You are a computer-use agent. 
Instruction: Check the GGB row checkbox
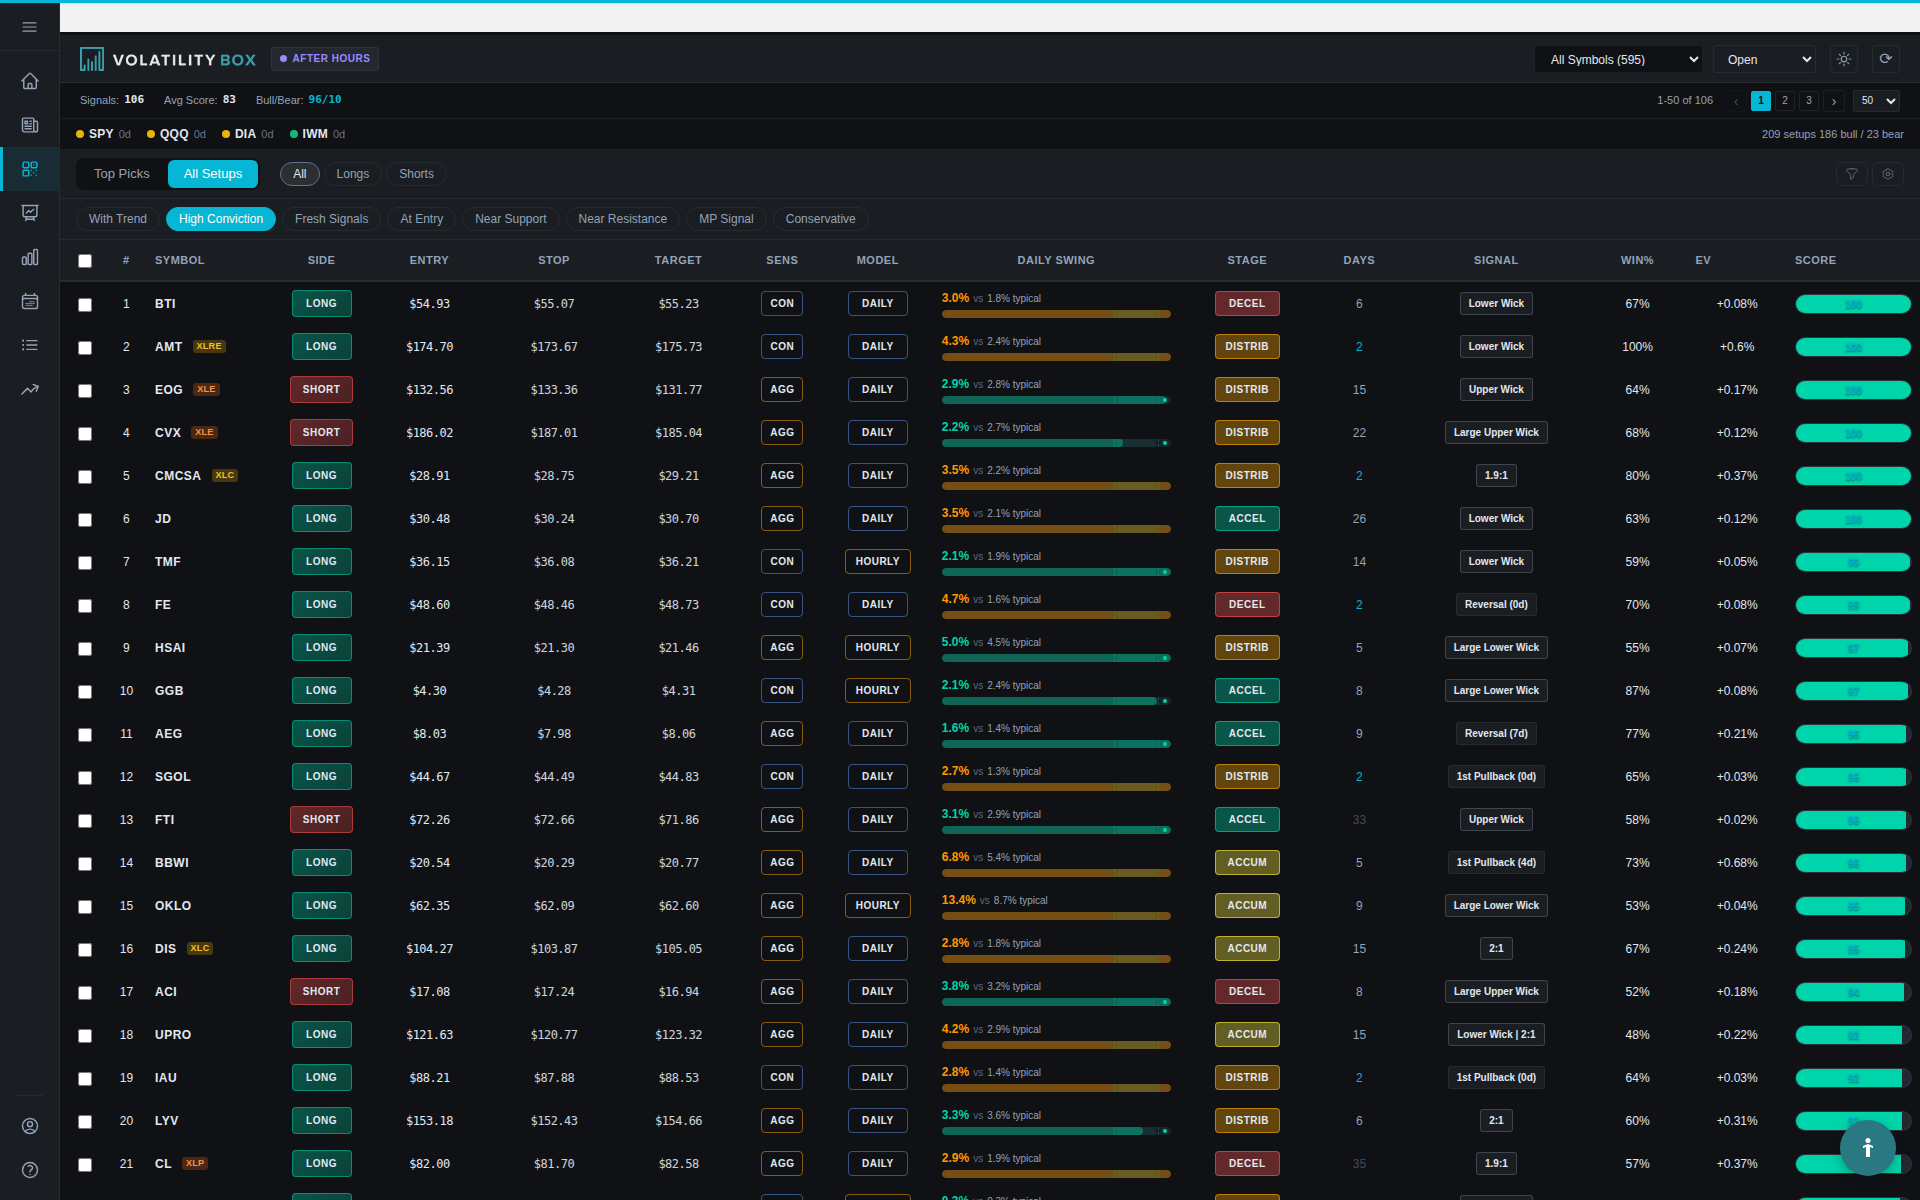pos(85,692)
